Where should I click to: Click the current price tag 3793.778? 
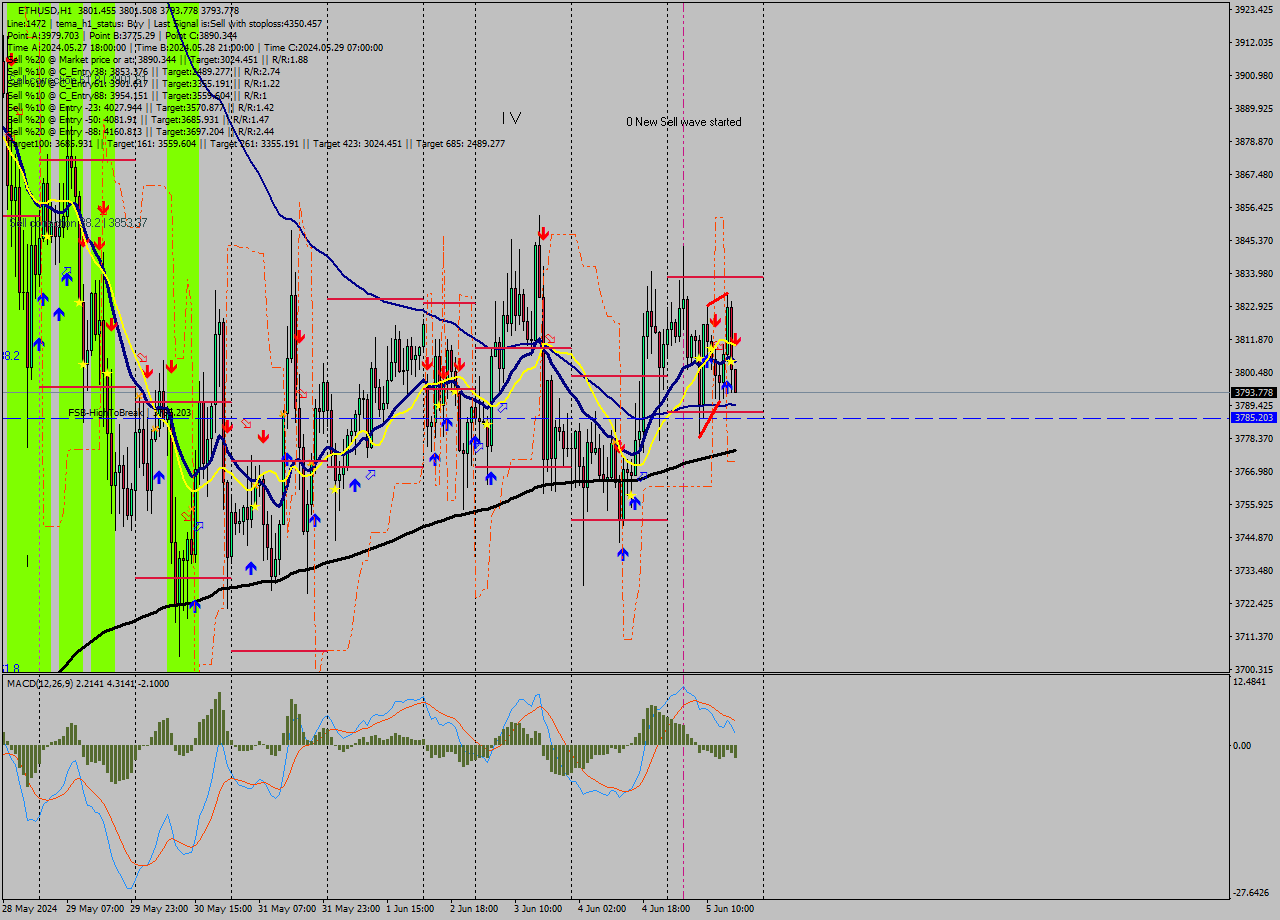[x=1253, y=393]
